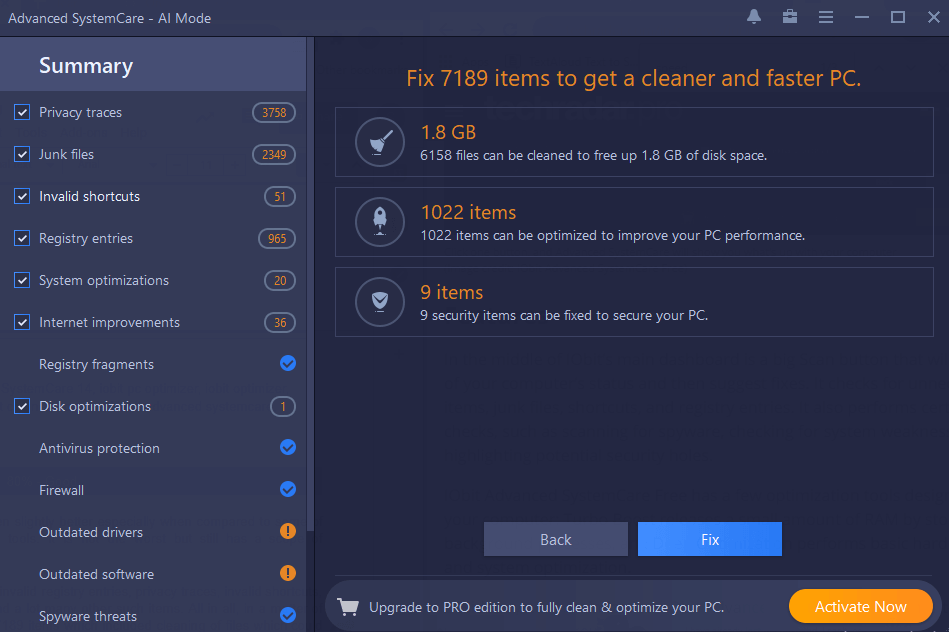This screenshot has height=632, width=949.
Task: Select the Firewall category label
Action: coord(62,490)
